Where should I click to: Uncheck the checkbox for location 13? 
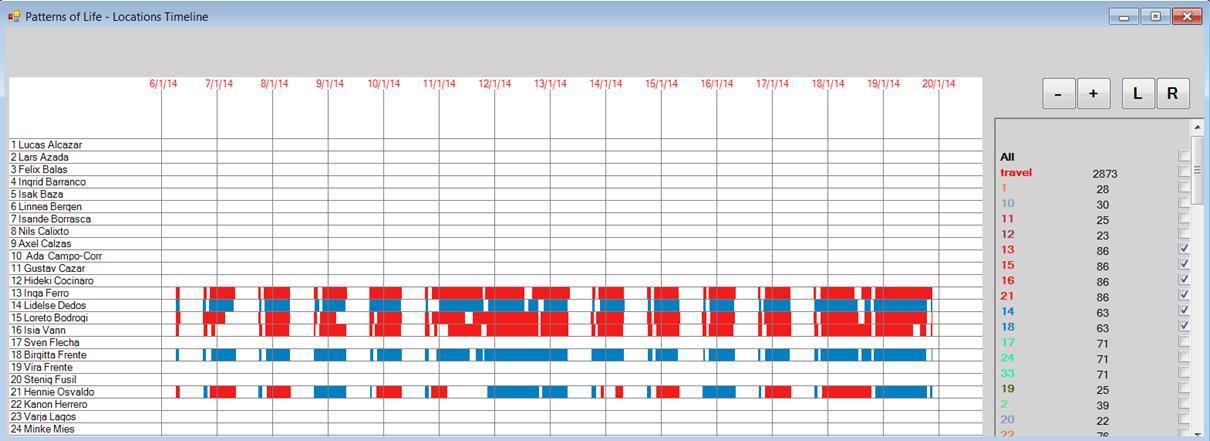[x=1184, y=248]
